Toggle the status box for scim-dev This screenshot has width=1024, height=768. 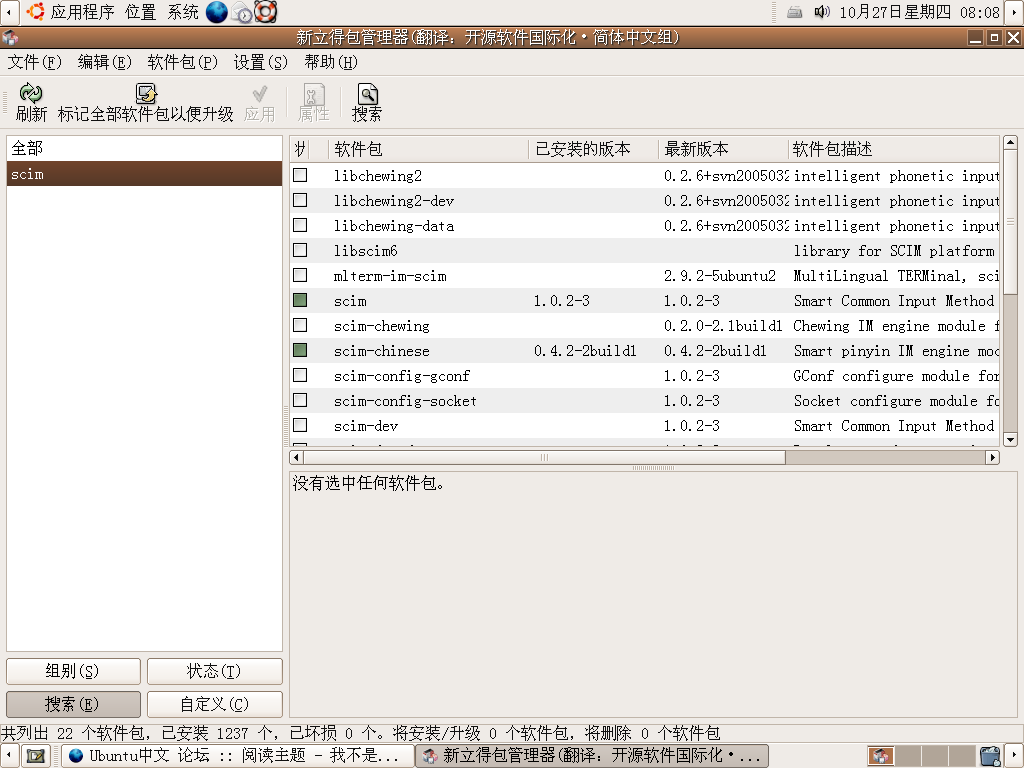(300, 425)
